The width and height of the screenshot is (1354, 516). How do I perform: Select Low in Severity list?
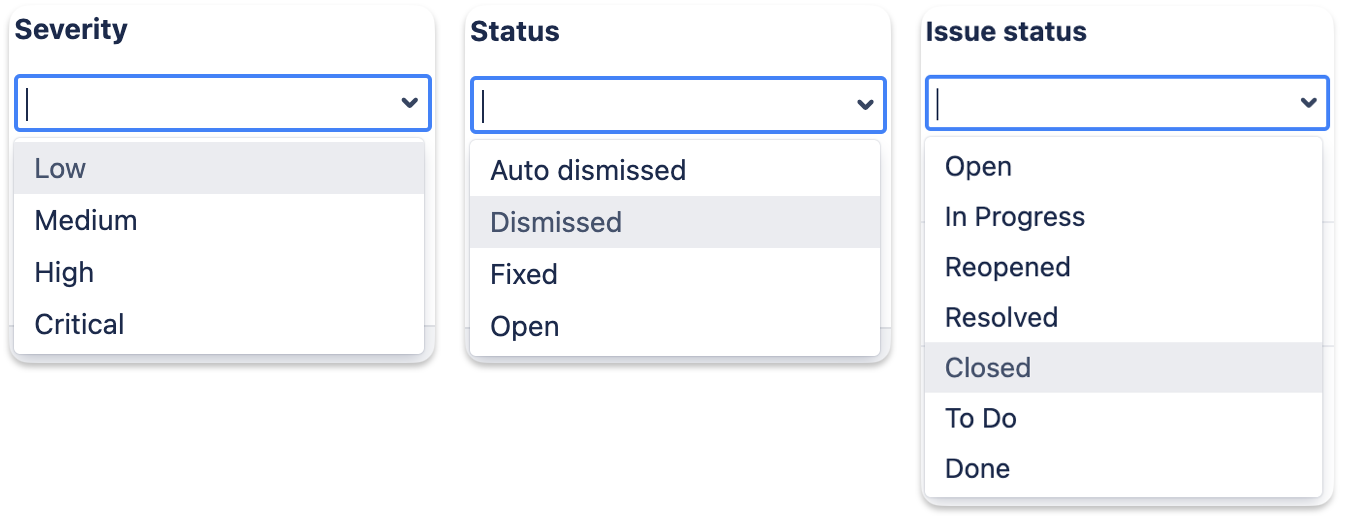60,168
